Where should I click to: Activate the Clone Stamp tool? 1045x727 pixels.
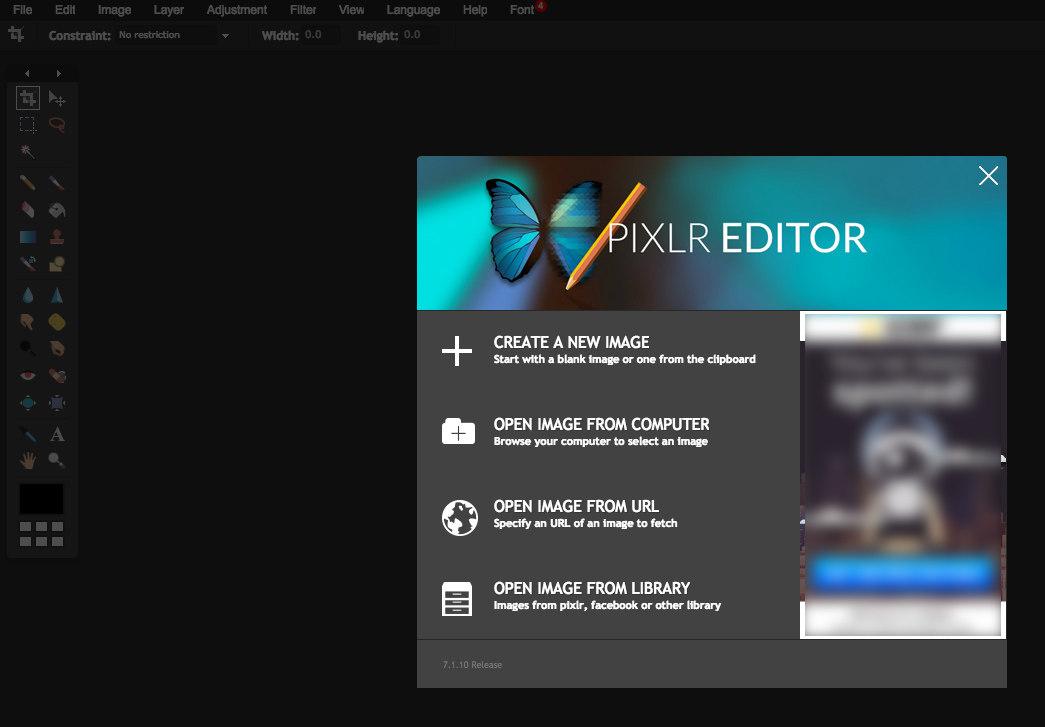[x=57, y=237]
